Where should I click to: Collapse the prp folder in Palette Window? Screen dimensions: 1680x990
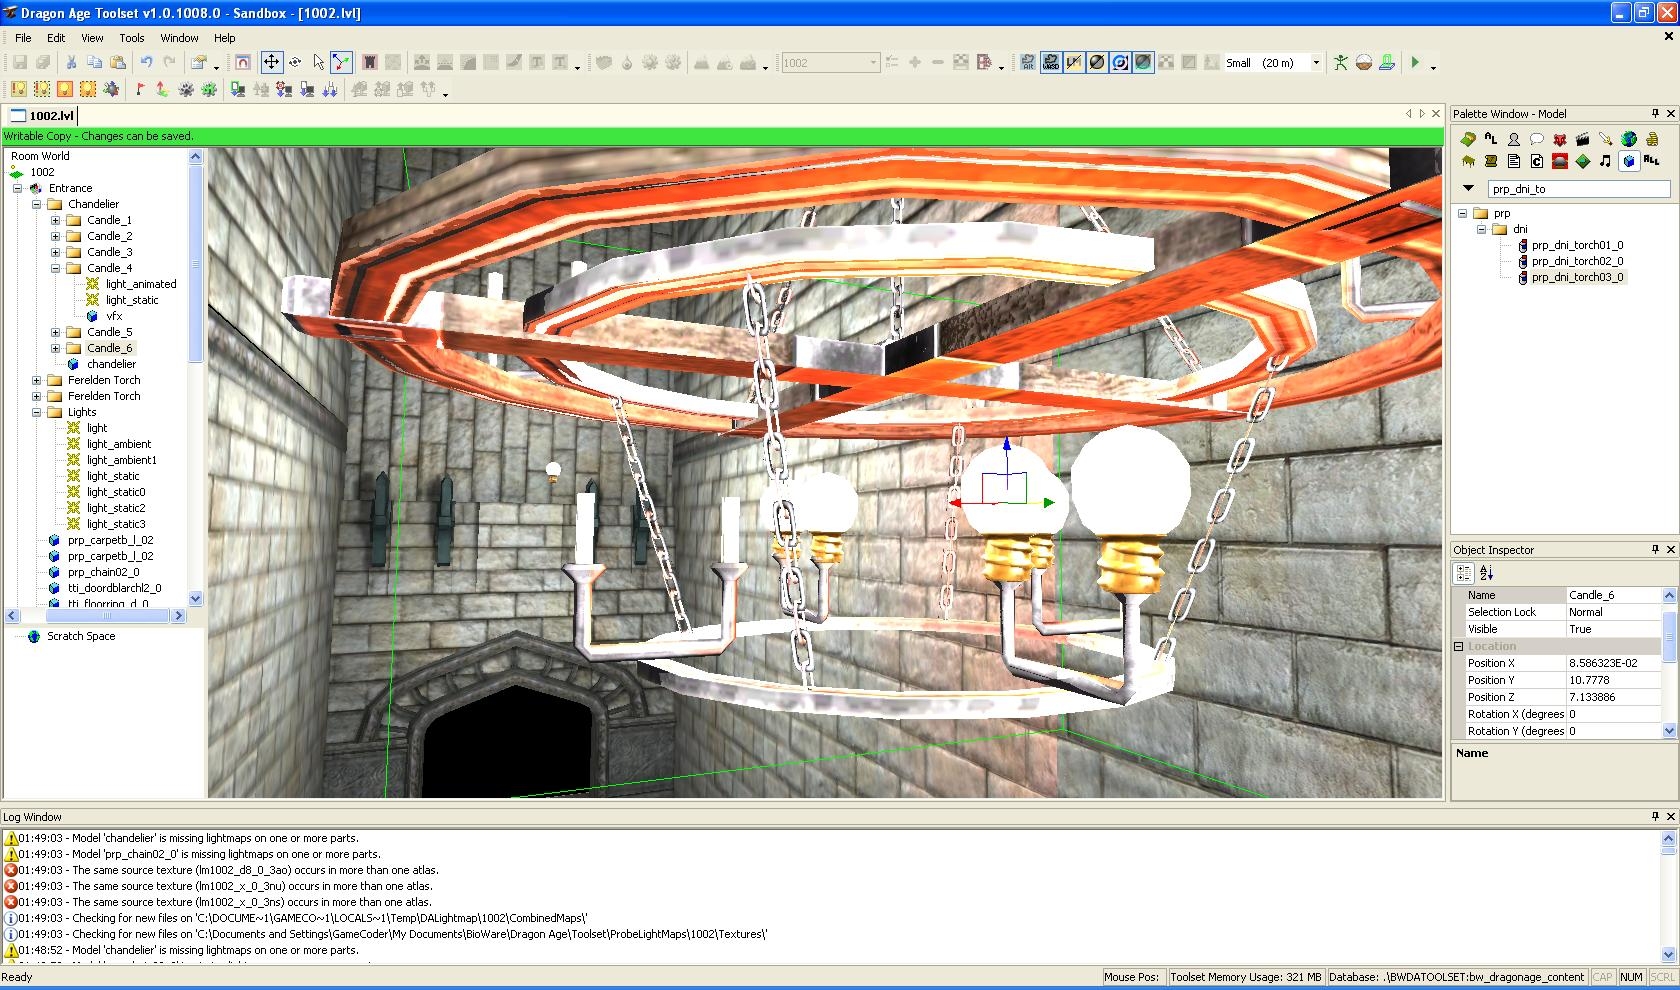(1463, 213)
